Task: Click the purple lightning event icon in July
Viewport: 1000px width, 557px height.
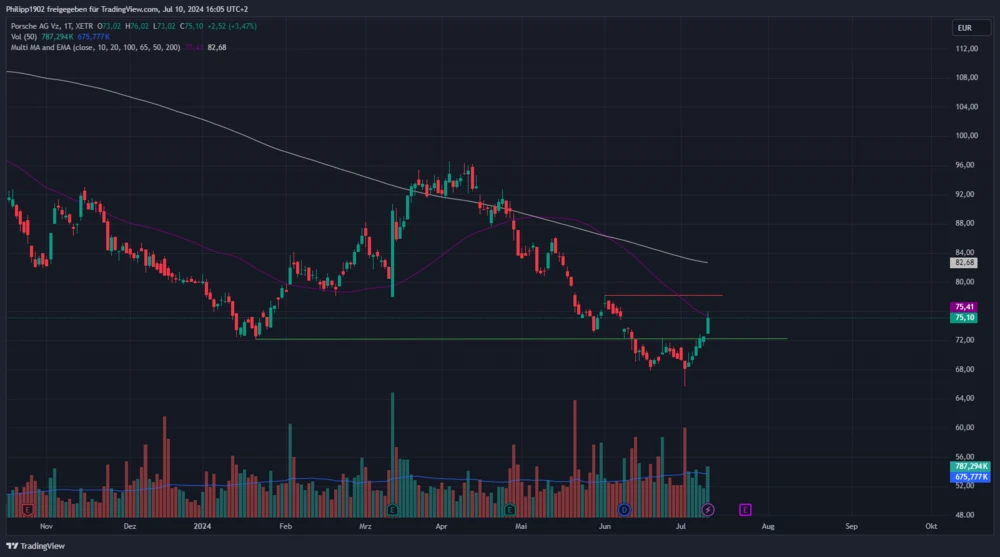Action: pos(708,509)
